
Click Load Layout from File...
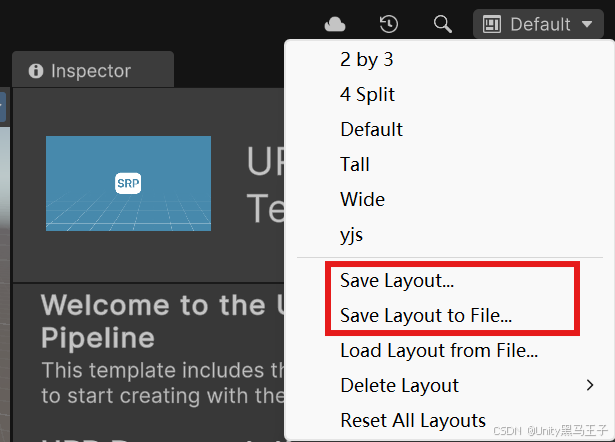click(449, 351)
